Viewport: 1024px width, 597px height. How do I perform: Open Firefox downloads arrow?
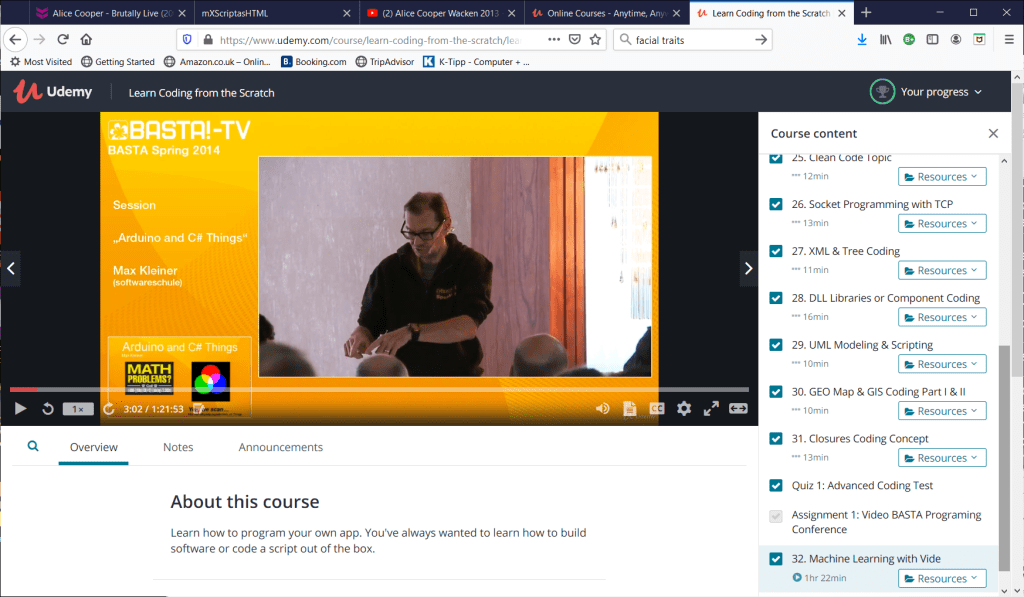tap(862, 39)
